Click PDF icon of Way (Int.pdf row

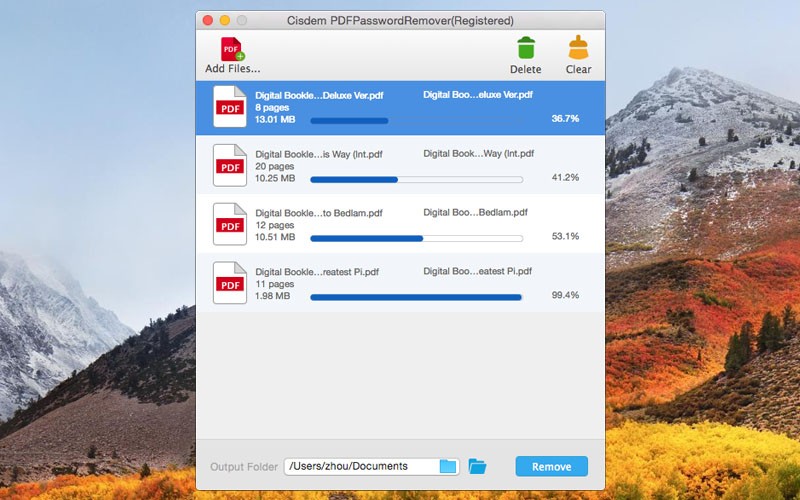(230, 165)
